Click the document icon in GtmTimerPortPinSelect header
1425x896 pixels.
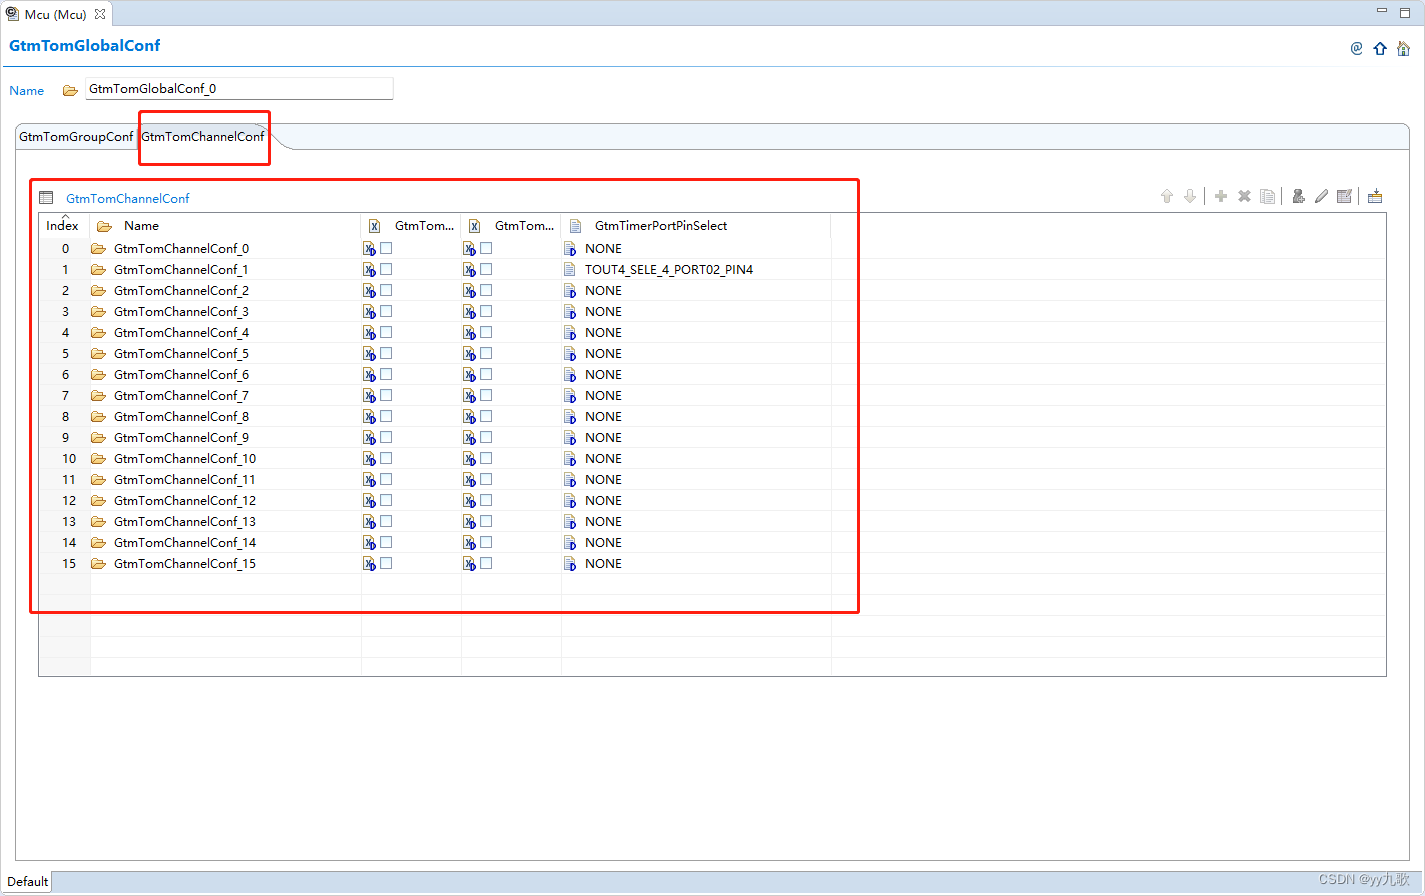click(x=575, y=226)
